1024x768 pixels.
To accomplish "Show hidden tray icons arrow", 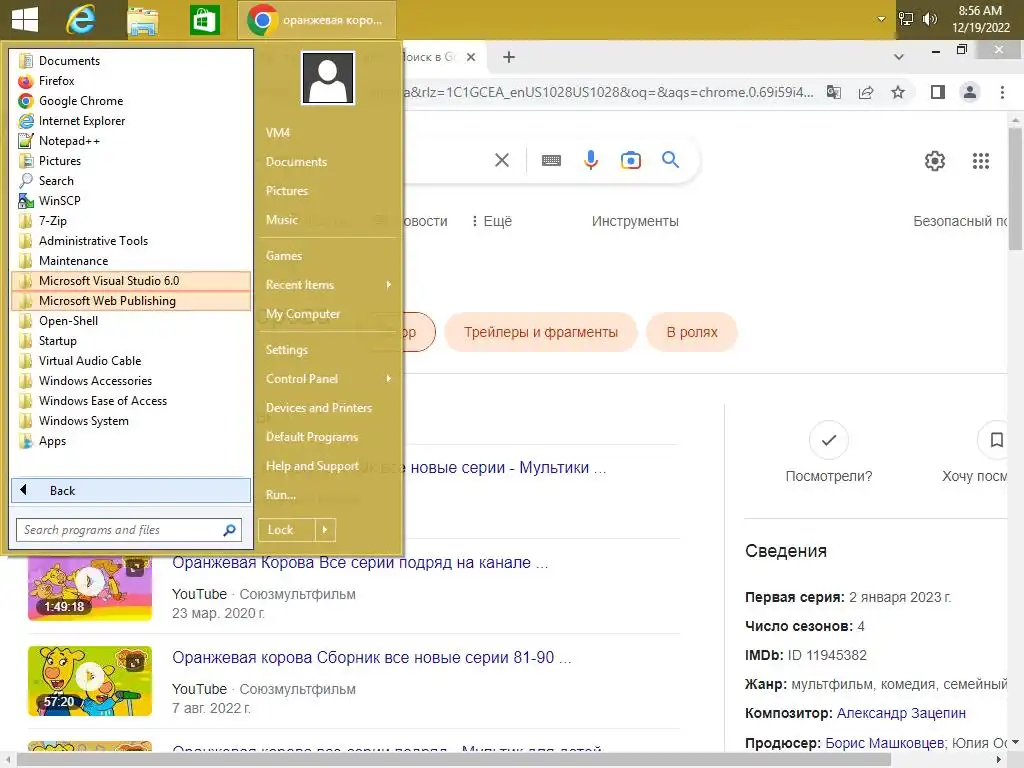I will 881,19.
